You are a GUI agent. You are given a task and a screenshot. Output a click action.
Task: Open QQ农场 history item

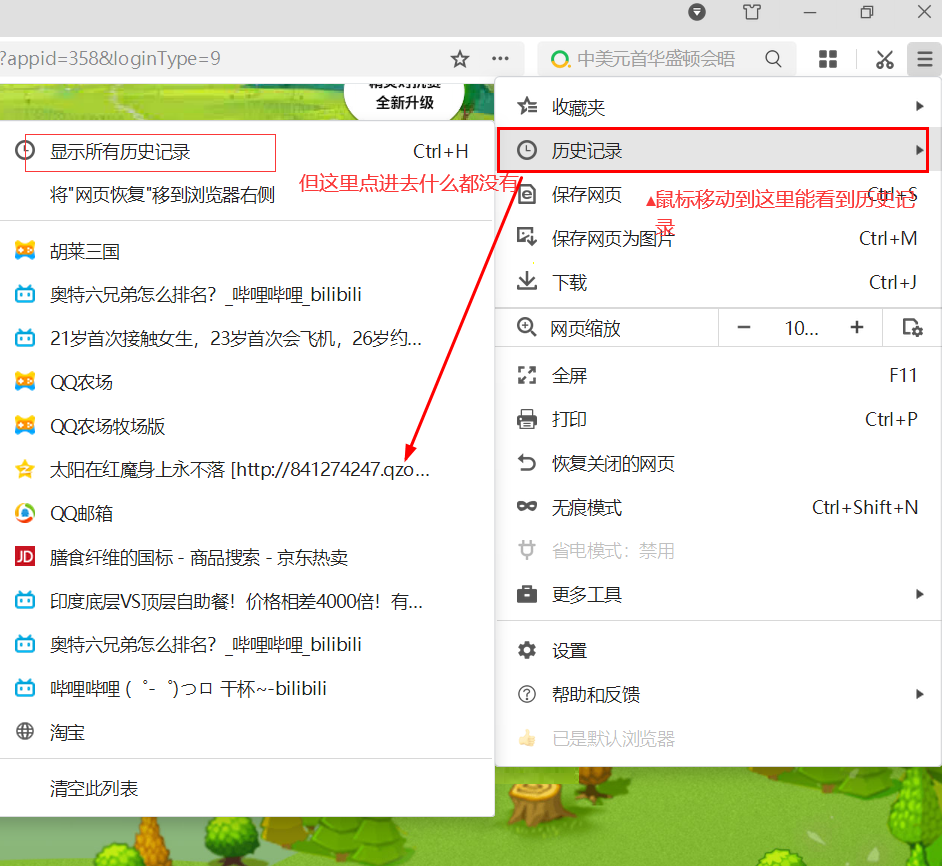(x=246, y=382)
